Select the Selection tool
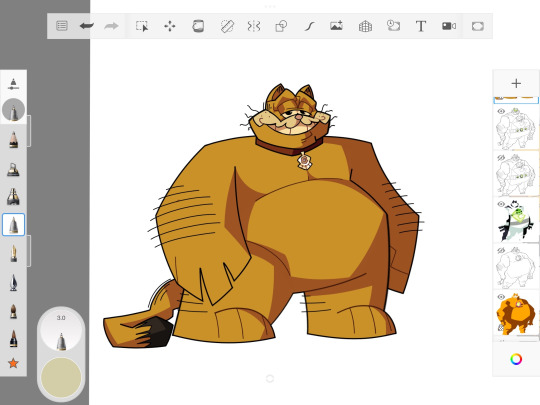This screenshot has height=405, width=540. pos(142,26)
